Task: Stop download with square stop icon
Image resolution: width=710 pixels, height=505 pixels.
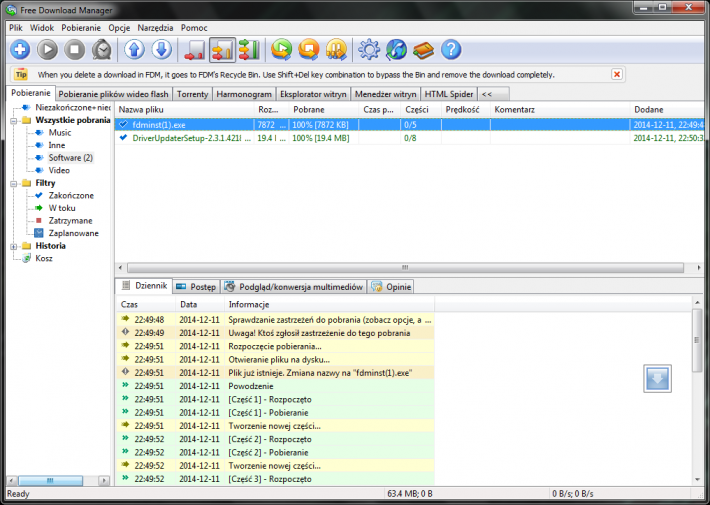Action: (75, 49)
